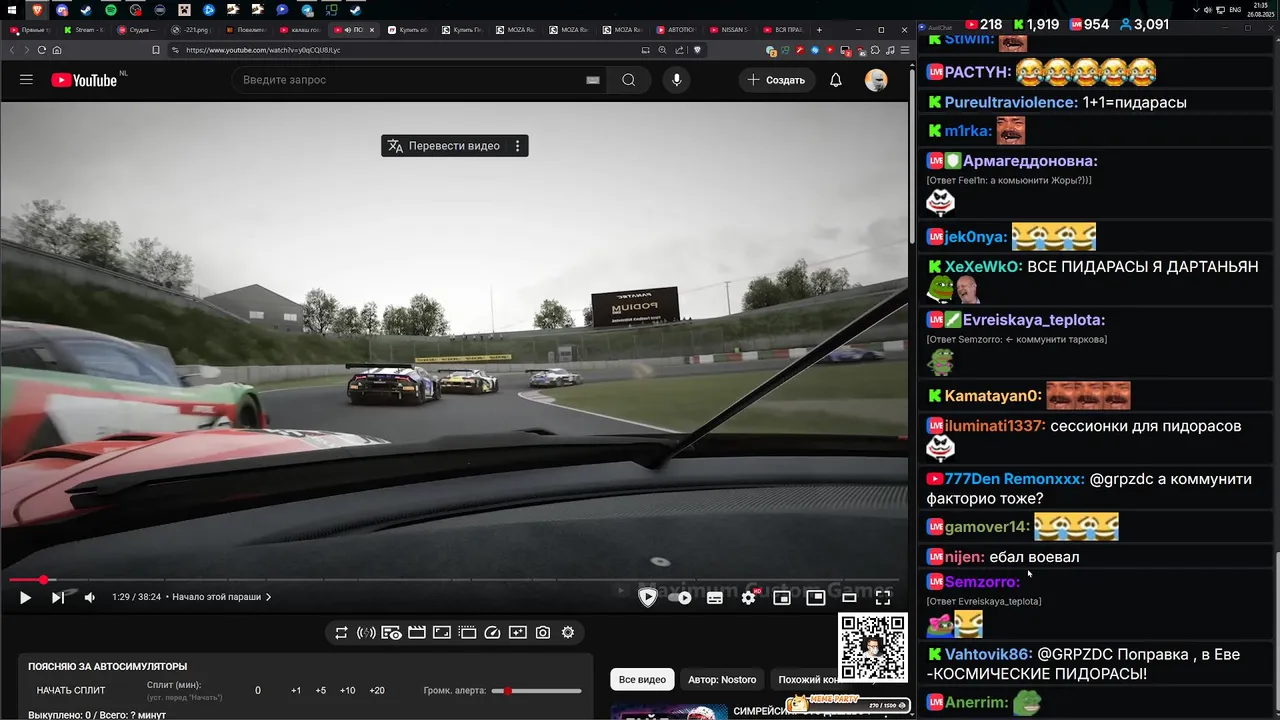Open the YouTube notifications bell

pyautogui.click(x=836, y=80)
